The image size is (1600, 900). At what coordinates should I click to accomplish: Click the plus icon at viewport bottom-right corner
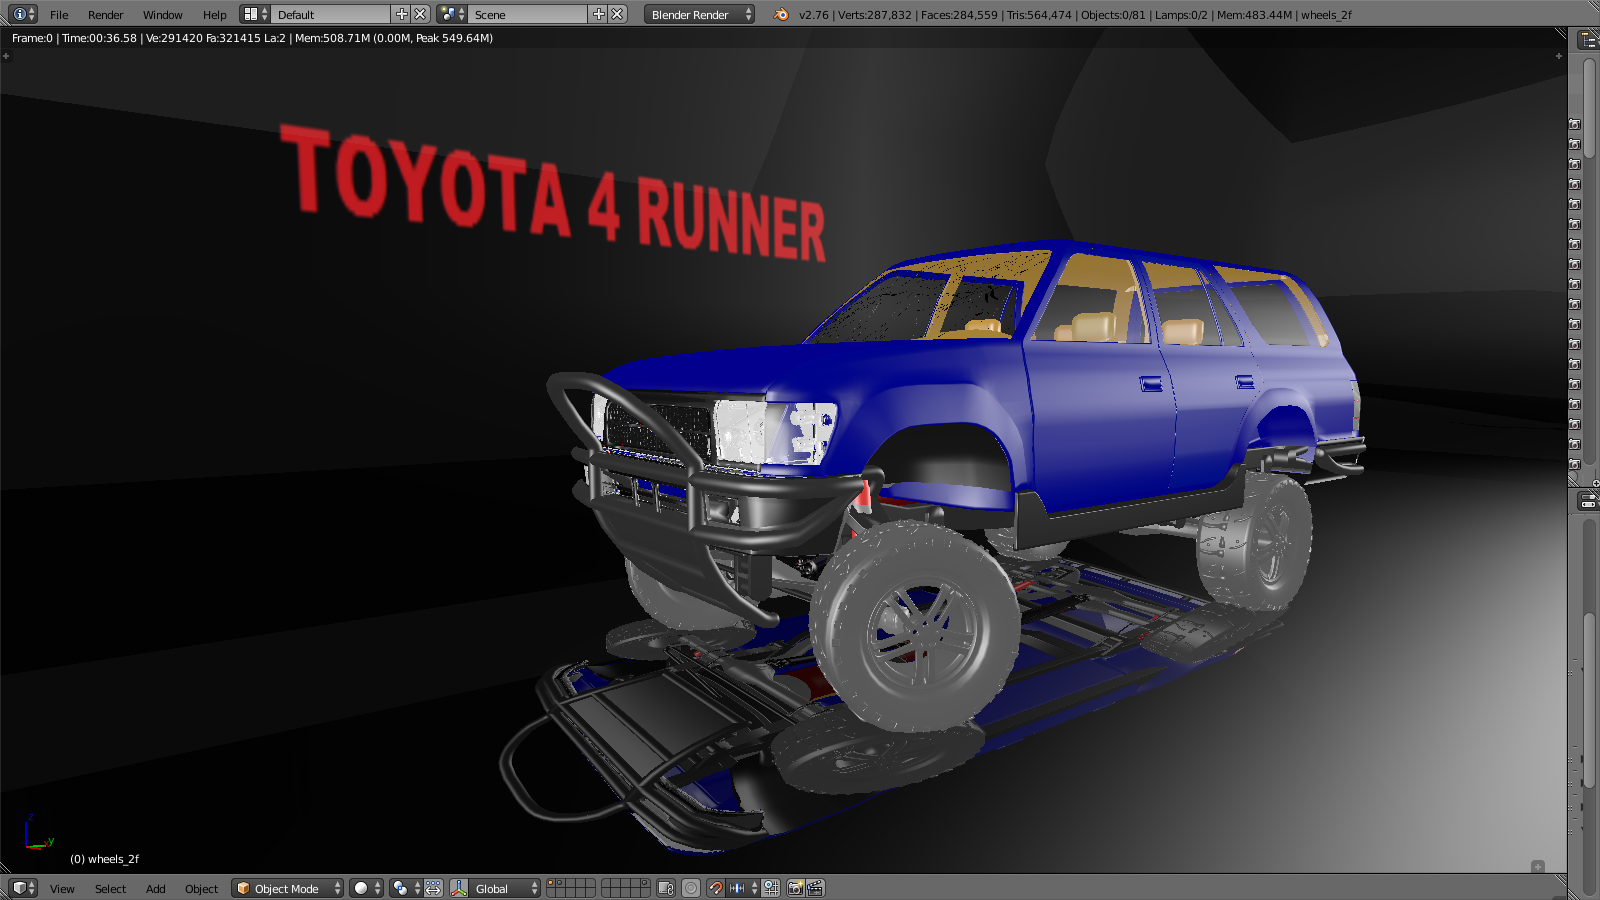click(1538, 867)
